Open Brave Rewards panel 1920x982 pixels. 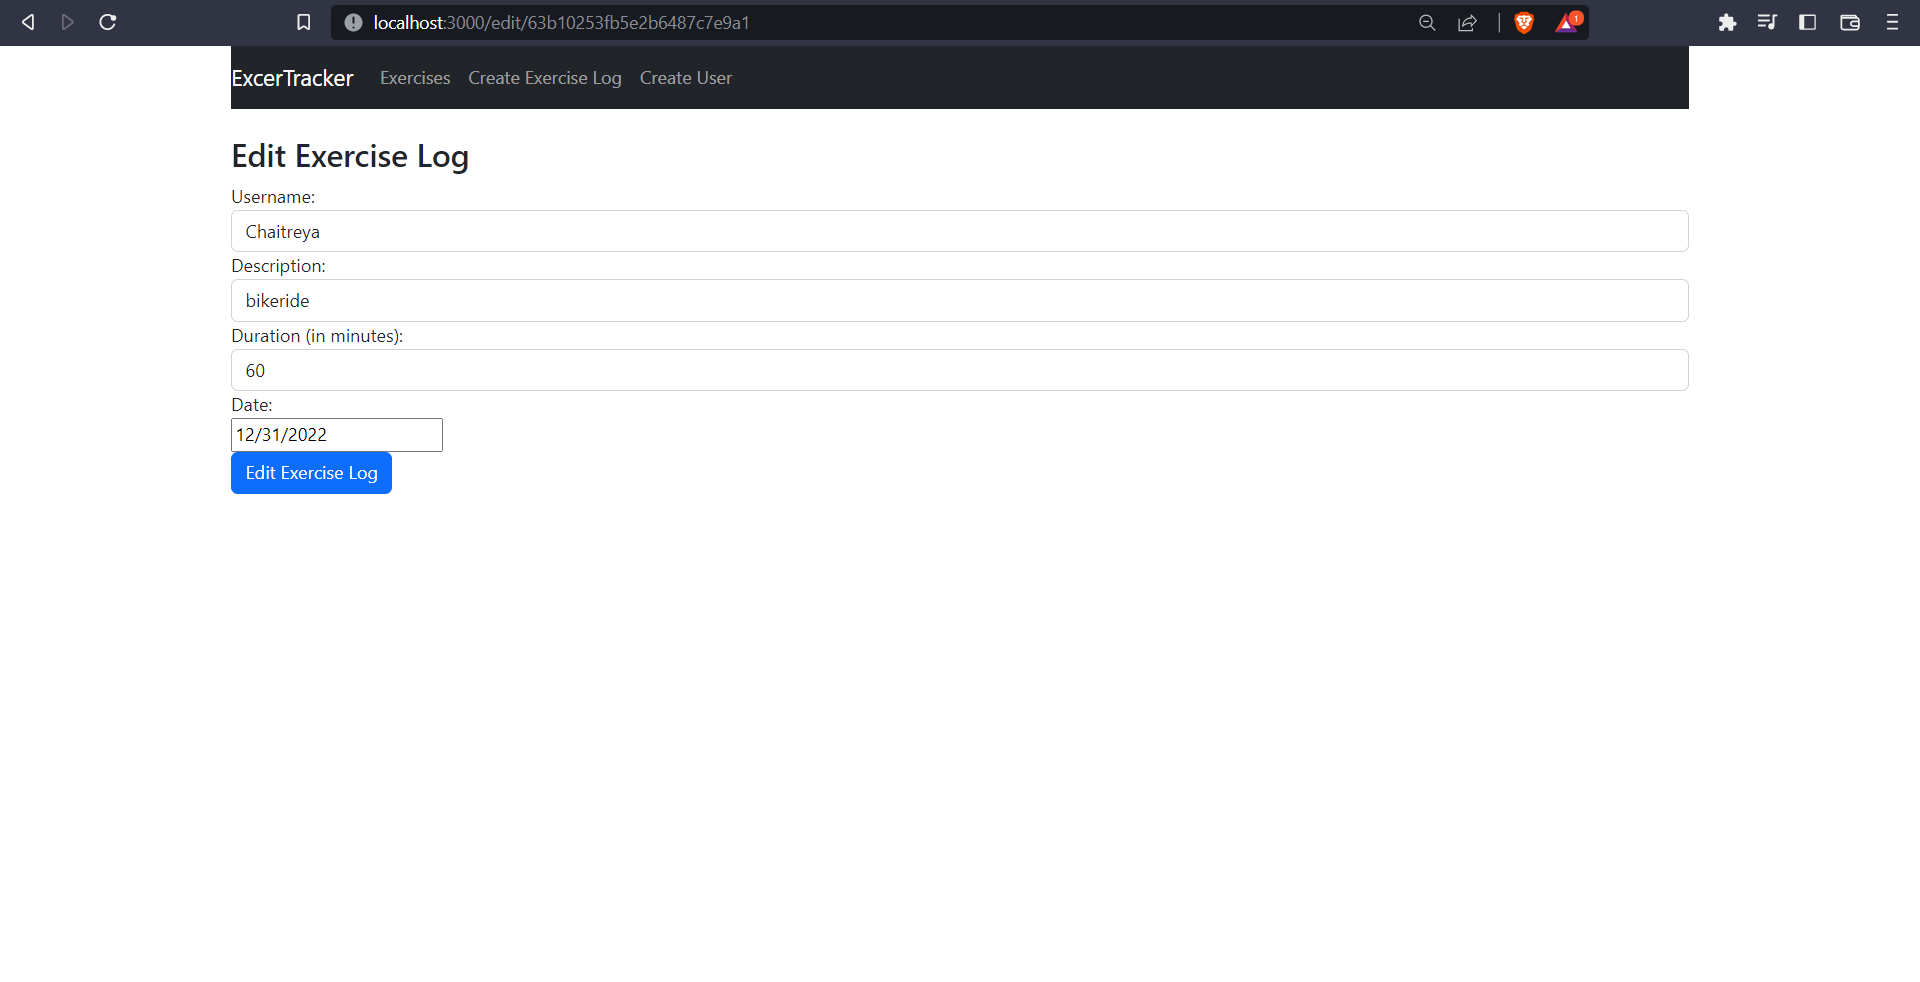pos(1565,22)
